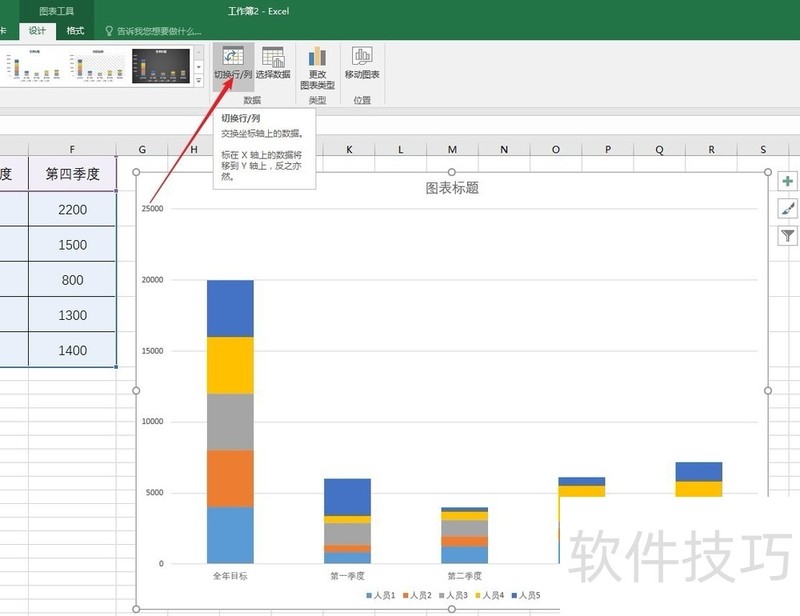This screenshot has width=800, height=616.
Task: Select column F header
Action: pos(72,149)
